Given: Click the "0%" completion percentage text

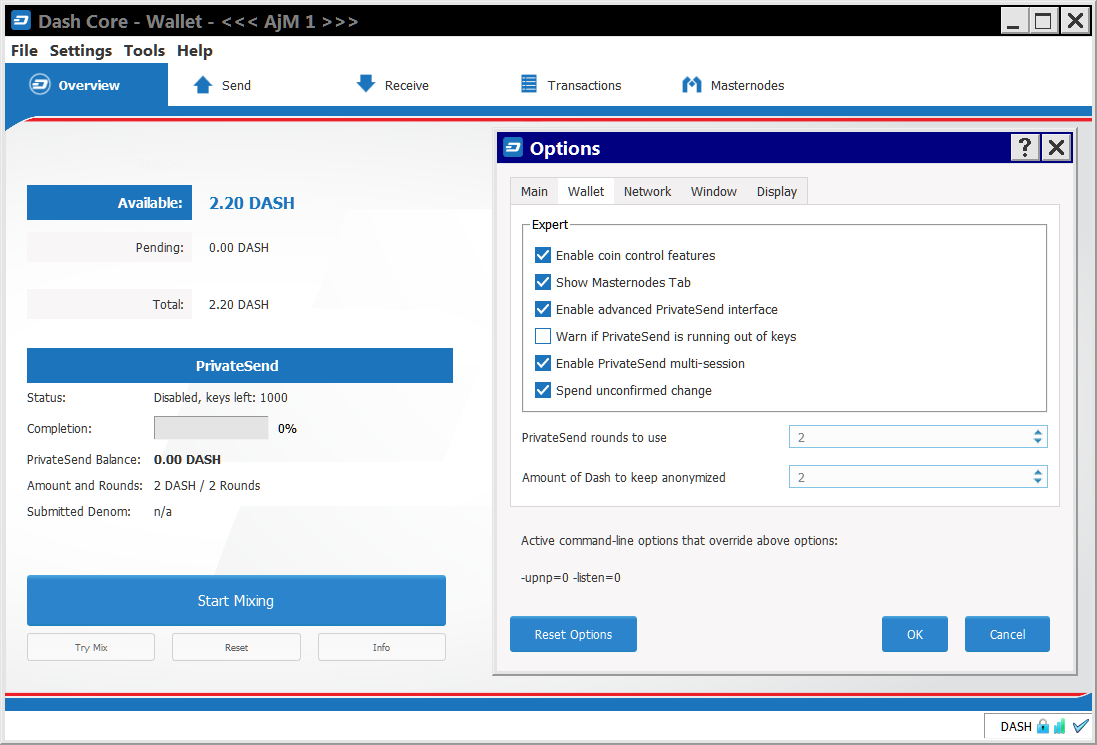Looking at the screenshot, I should pos(288,429).
